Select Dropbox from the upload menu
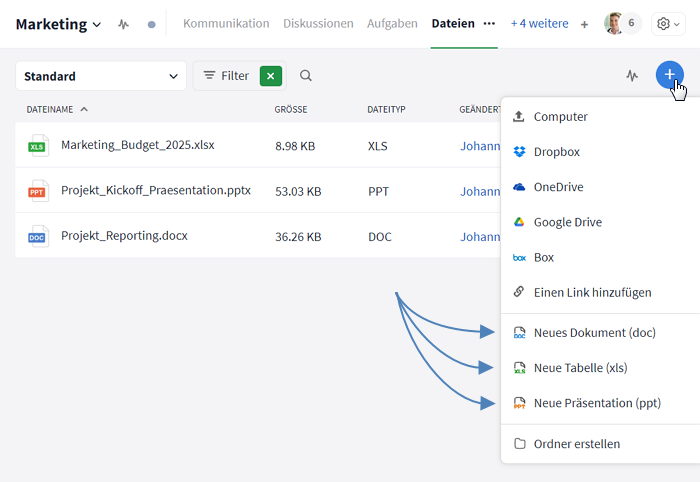 (556, 152)
